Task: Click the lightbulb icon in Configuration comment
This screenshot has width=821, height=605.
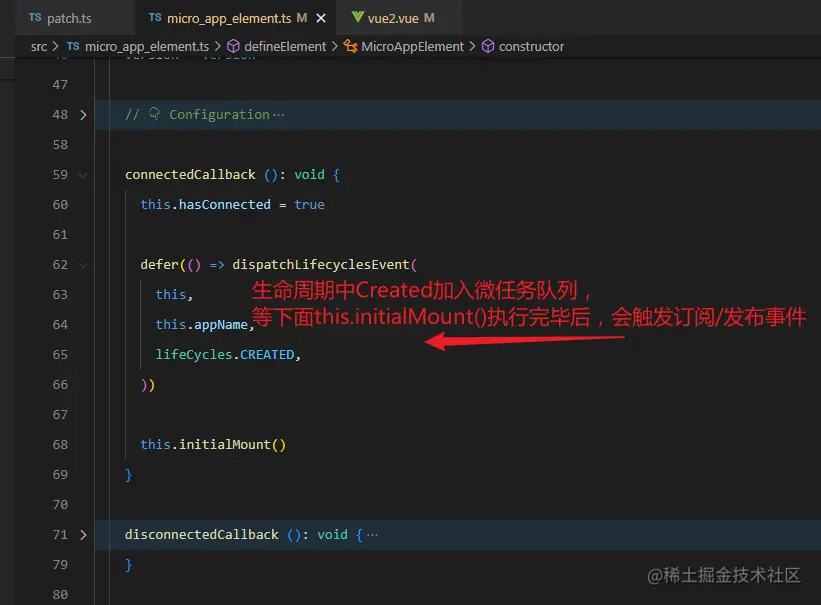Action: (154, 113)
